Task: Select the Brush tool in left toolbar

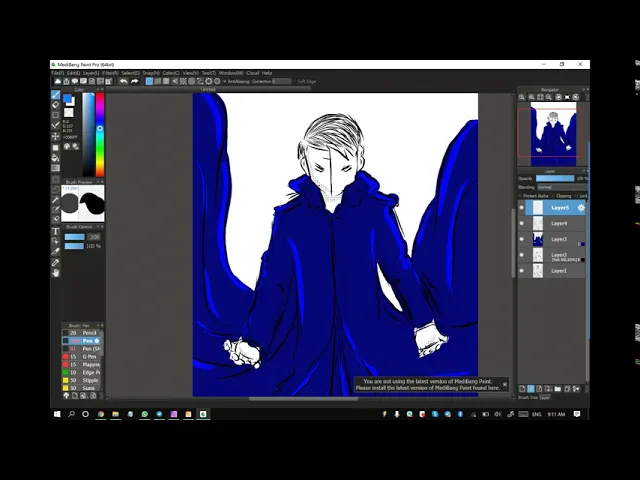Action: point(56,95)
